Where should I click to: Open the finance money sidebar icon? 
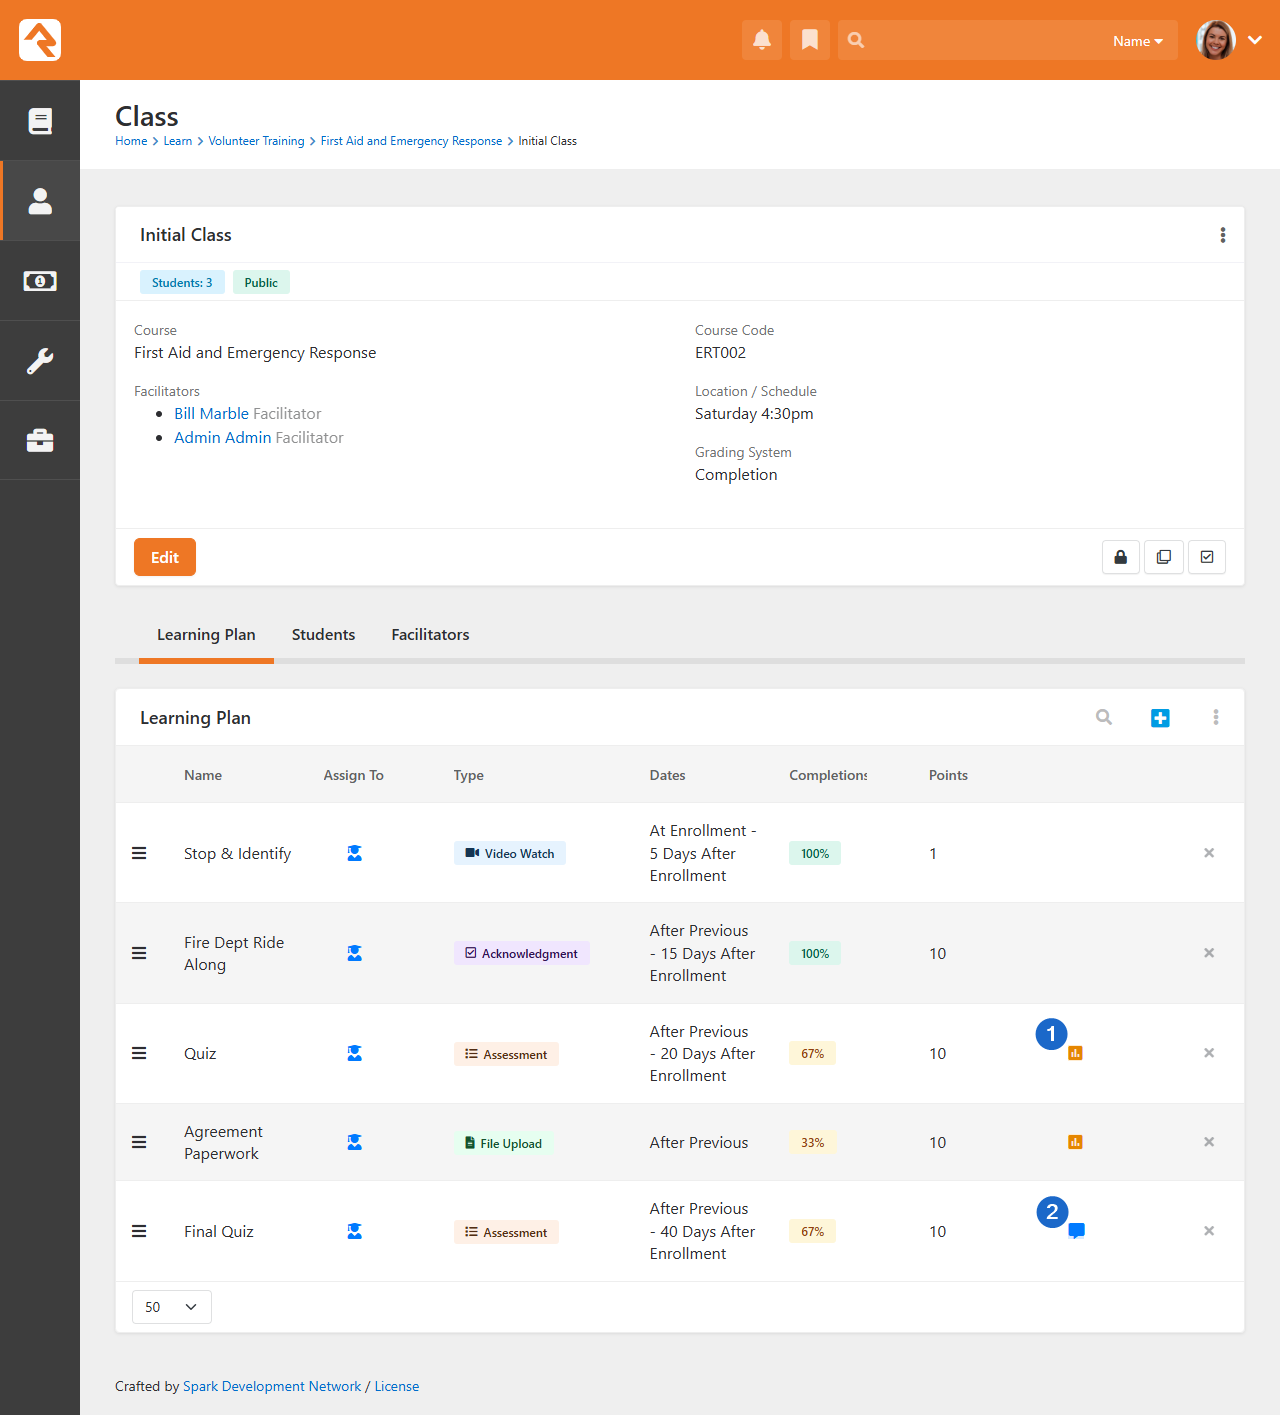[x=40, y=281]
